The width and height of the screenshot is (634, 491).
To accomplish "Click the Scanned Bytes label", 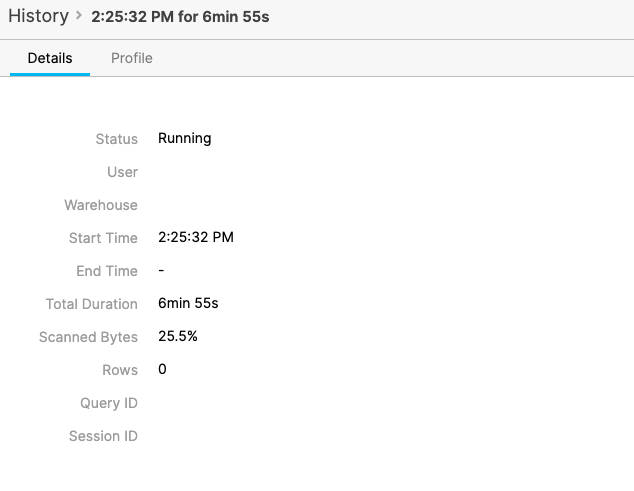I will [x=88, y=337].
